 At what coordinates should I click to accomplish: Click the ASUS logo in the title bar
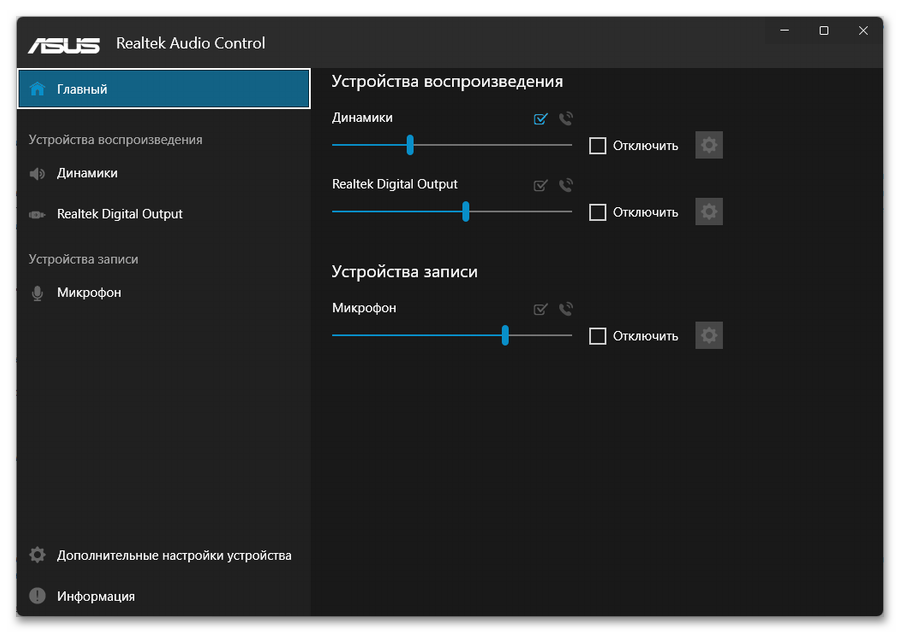click(x=64, y=45)
